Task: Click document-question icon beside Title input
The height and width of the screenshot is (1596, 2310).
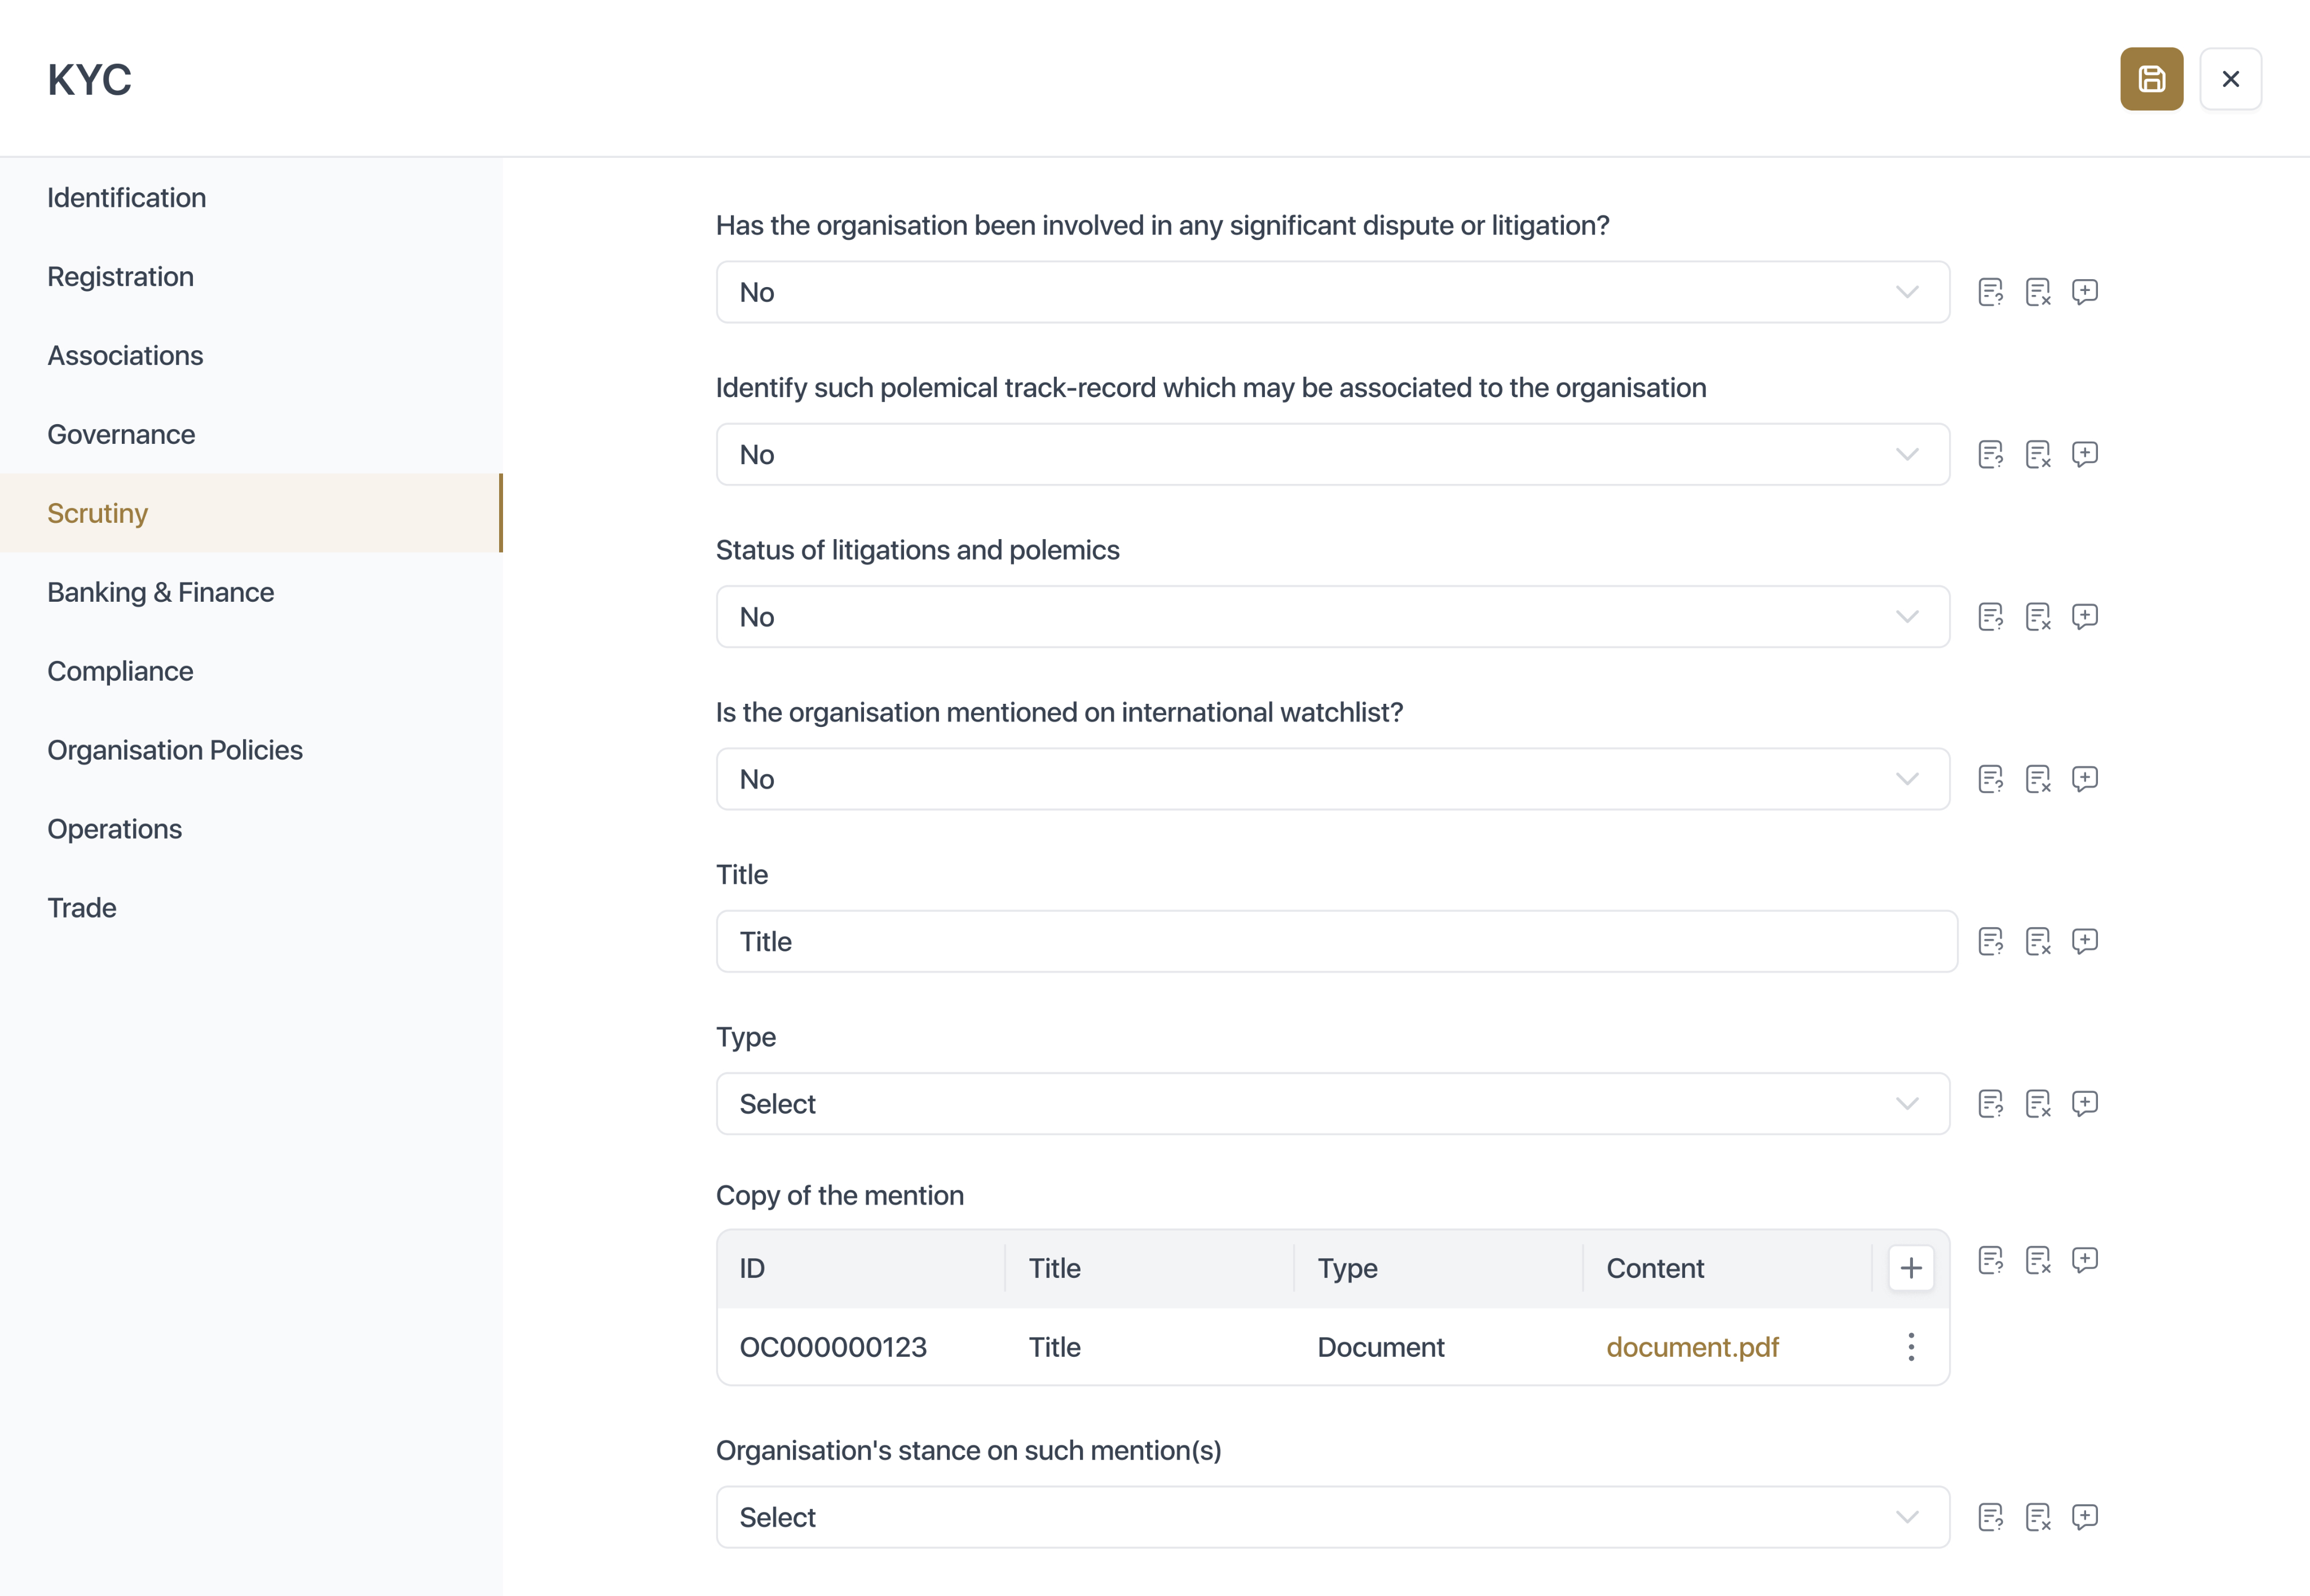Action: click(1990, 941)
